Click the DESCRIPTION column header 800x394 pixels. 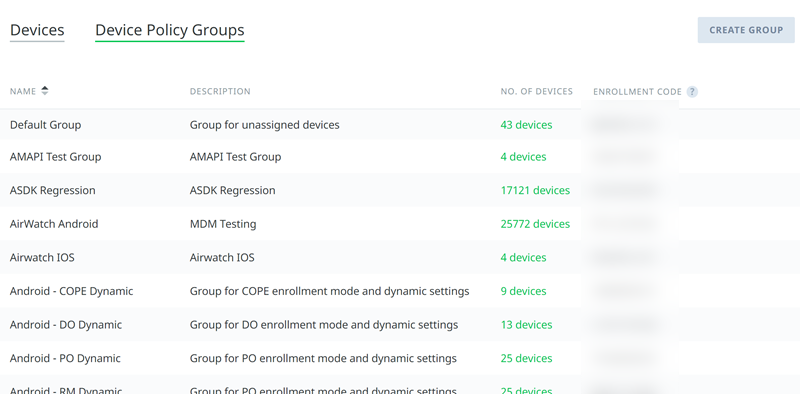coord(220,91)
